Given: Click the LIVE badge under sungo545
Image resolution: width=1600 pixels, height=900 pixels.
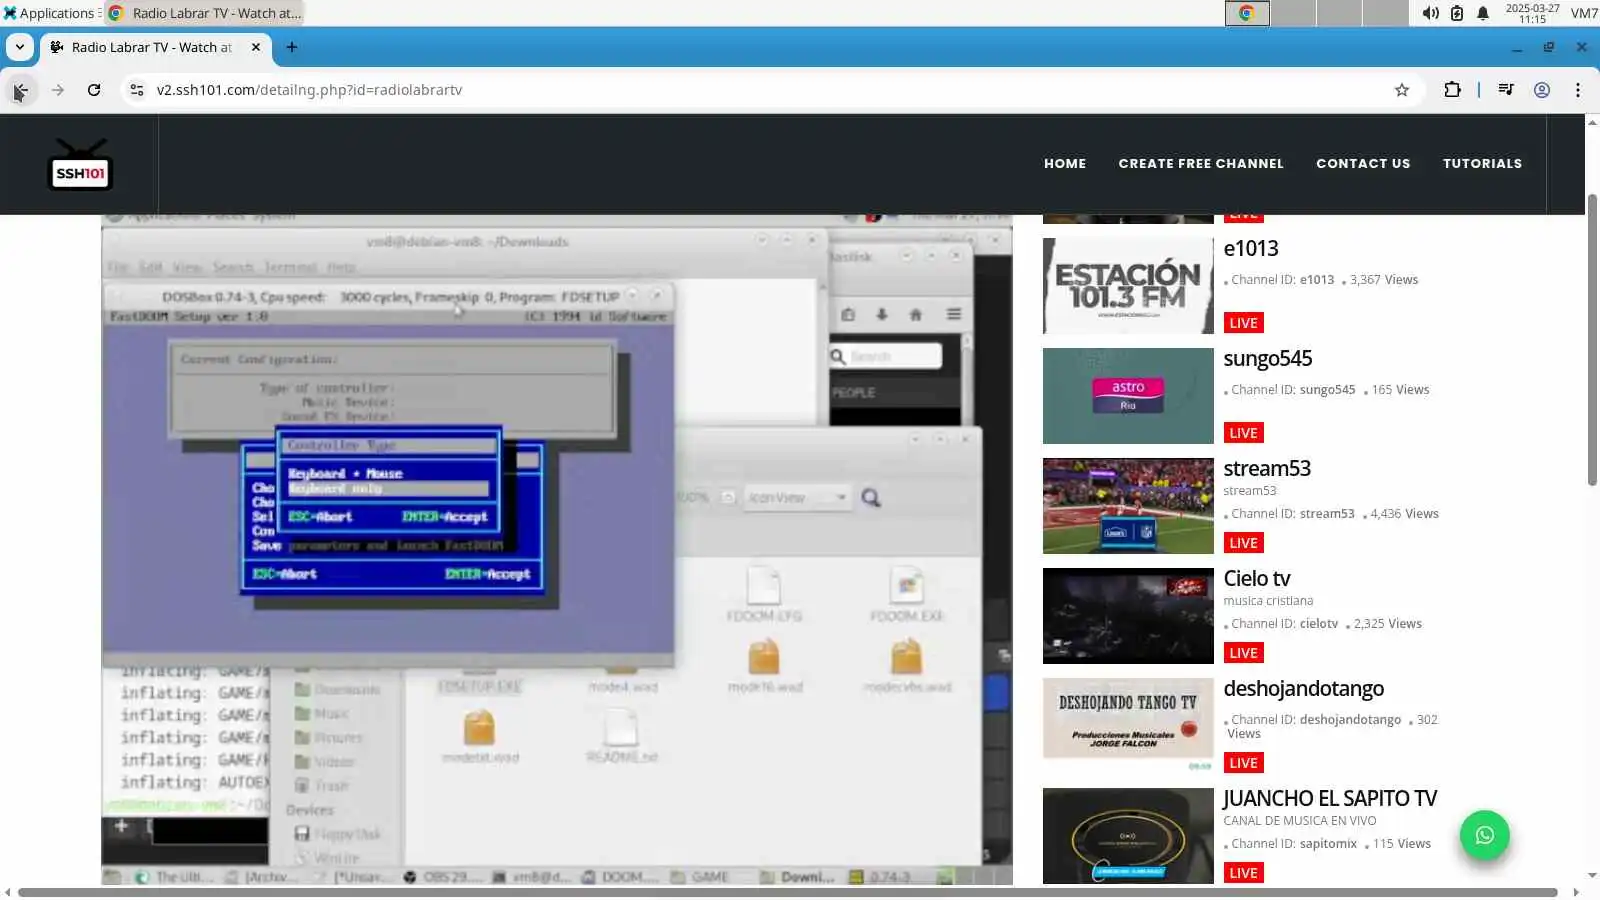Looking at the screenshot, I should click(x=1243, y=433).
